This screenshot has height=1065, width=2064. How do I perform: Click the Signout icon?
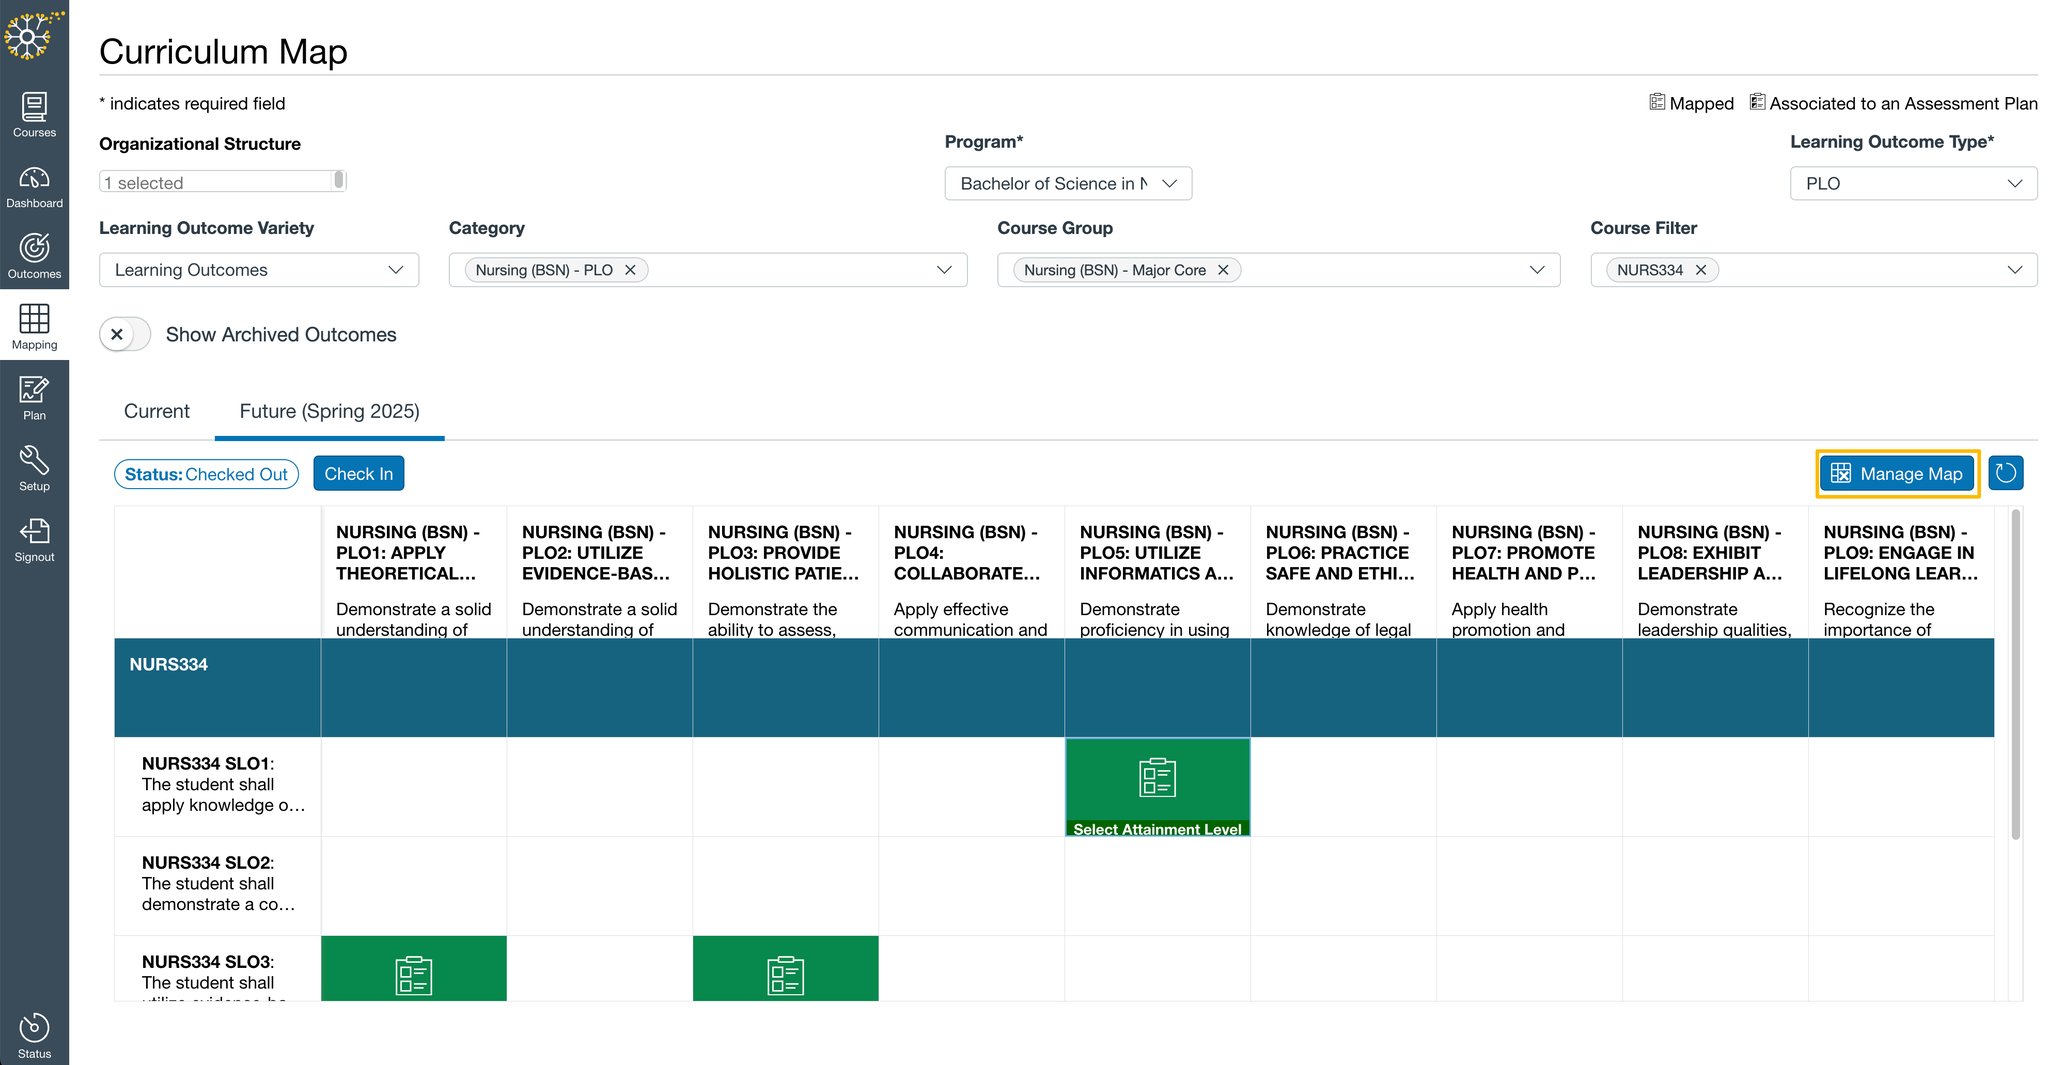[34, 540]
